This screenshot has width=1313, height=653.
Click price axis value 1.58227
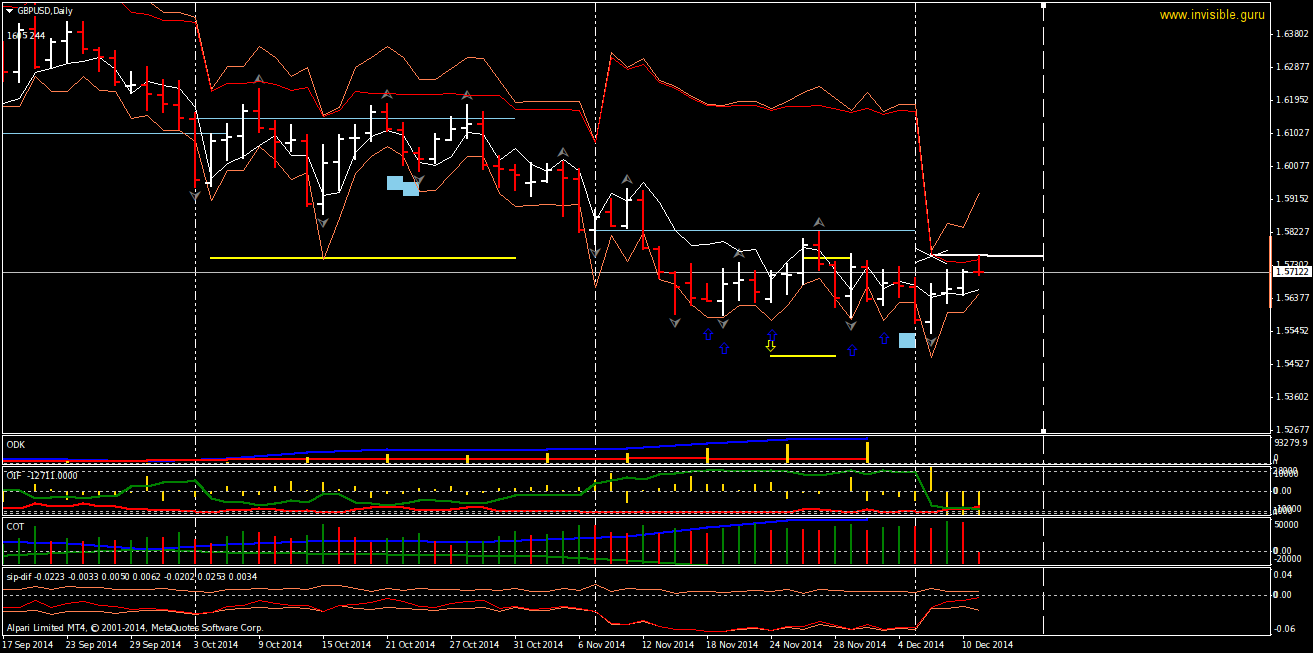tap(1293, 231)
